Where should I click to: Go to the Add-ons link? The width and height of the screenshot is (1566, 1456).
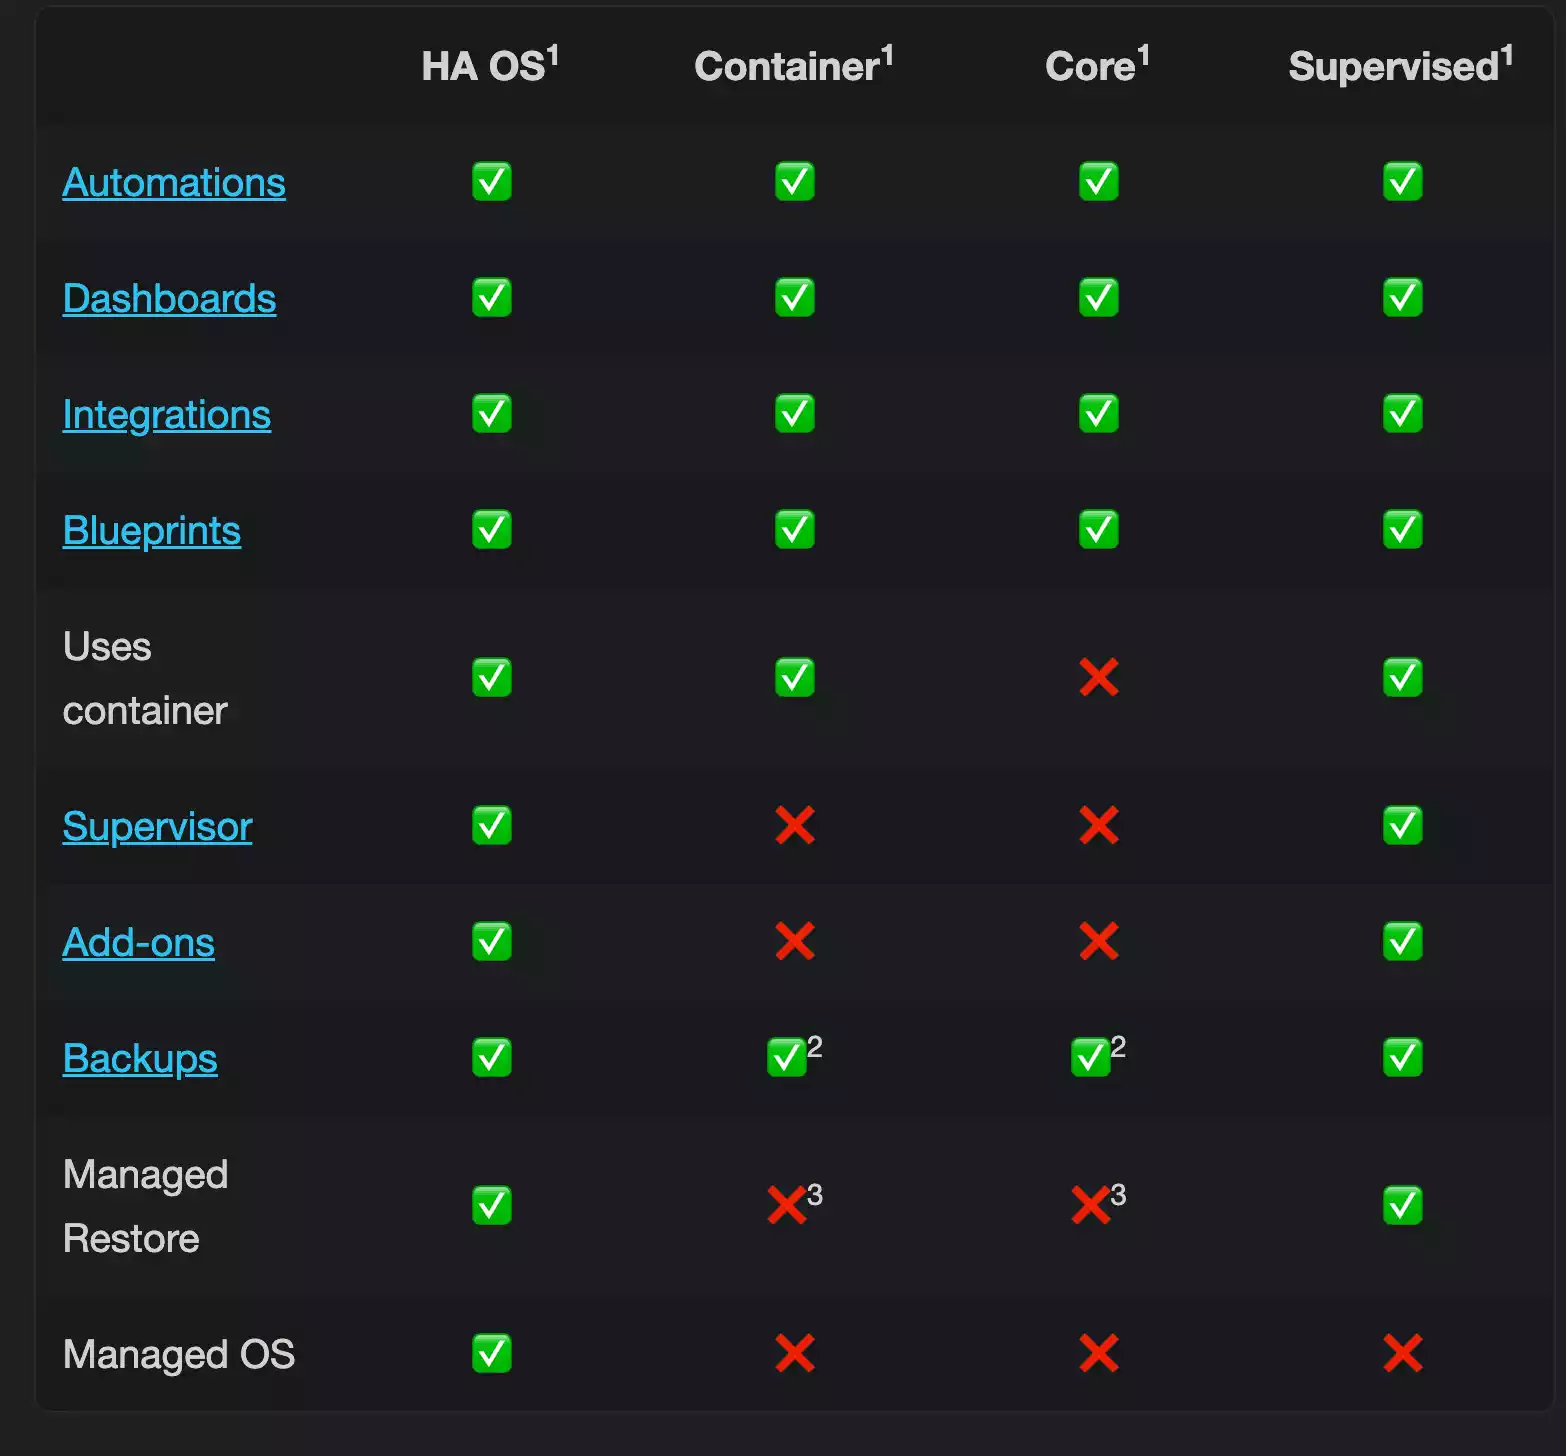pos(138,943)
